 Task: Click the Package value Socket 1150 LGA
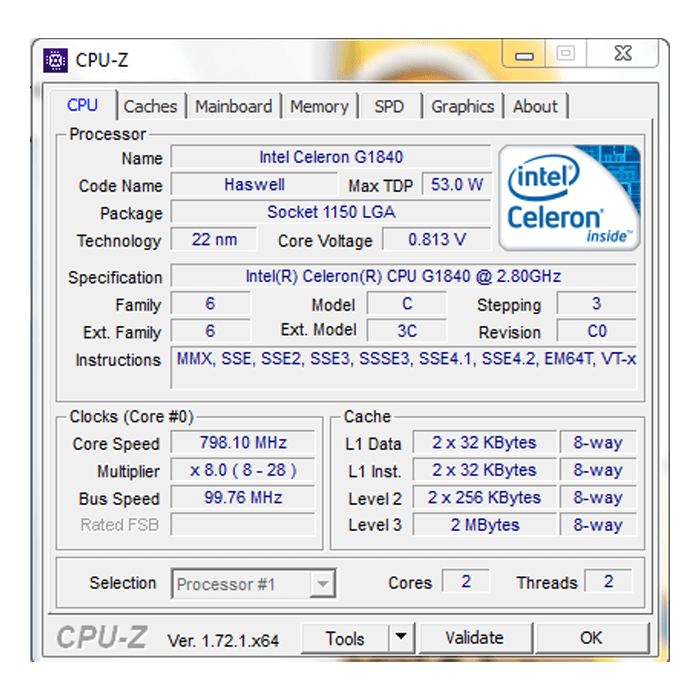coord(331,212)
